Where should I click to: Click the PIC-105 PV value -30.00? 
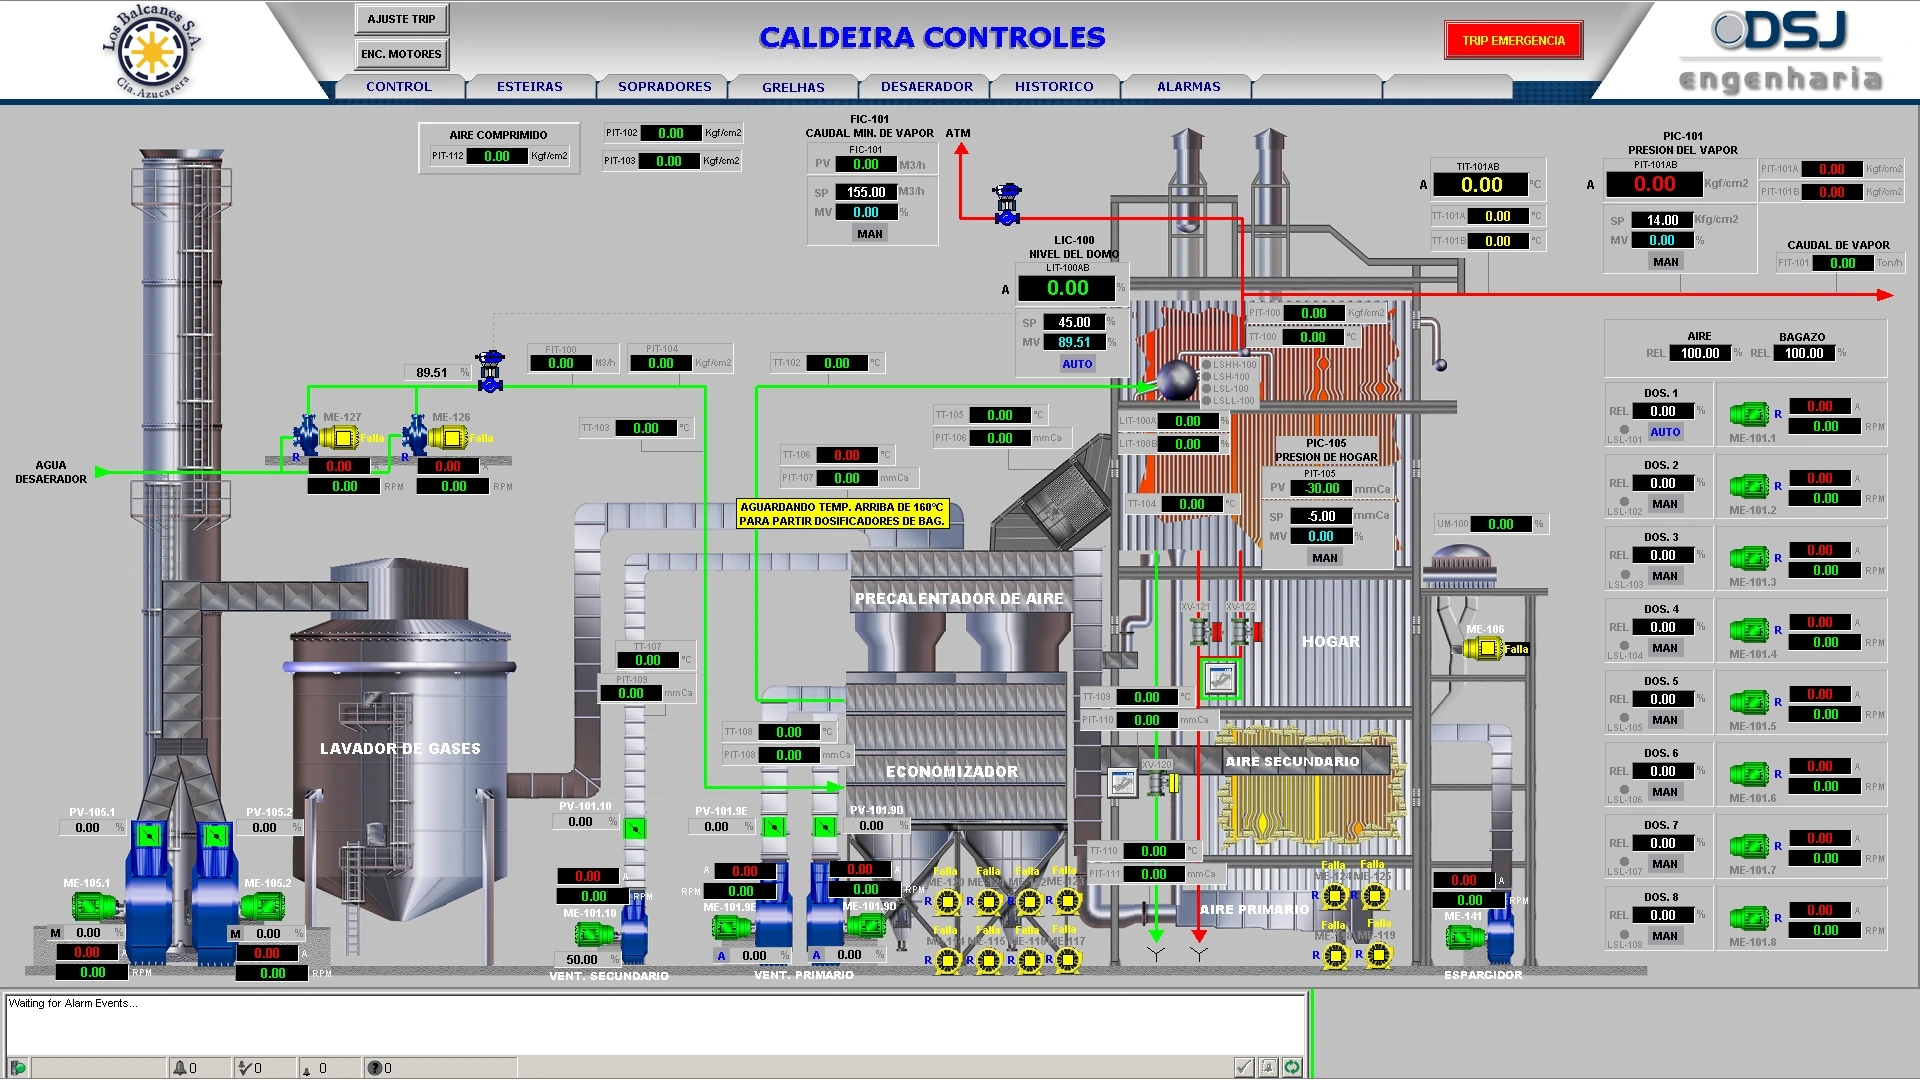(1321, 488)
